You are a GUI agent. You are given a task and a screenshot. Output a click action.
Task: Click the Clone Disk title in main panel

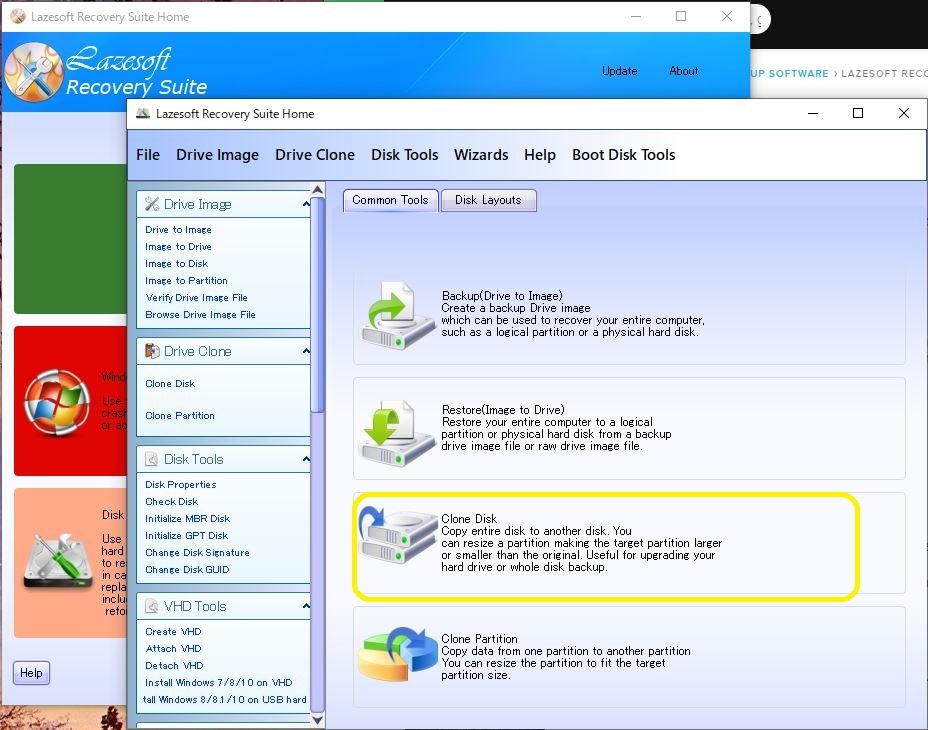[x=469, y=519]
